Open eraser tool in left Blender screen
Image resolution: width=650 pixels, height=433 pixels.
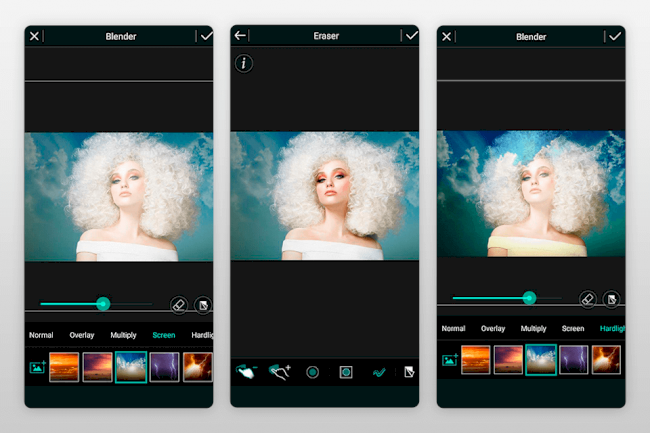179,305
